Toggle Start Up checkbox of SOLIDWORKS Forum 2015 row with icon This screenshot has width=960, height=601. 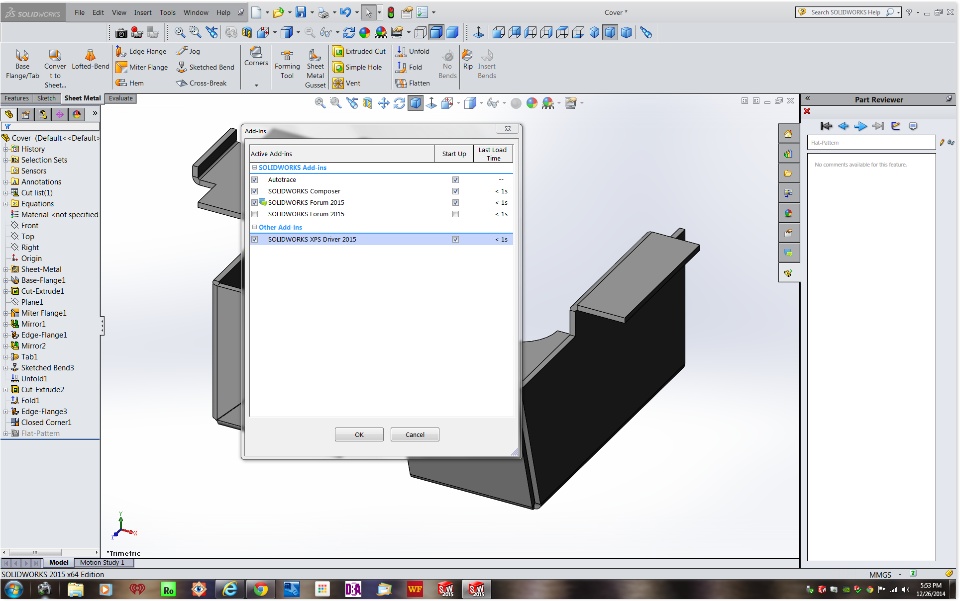point(455,203)
